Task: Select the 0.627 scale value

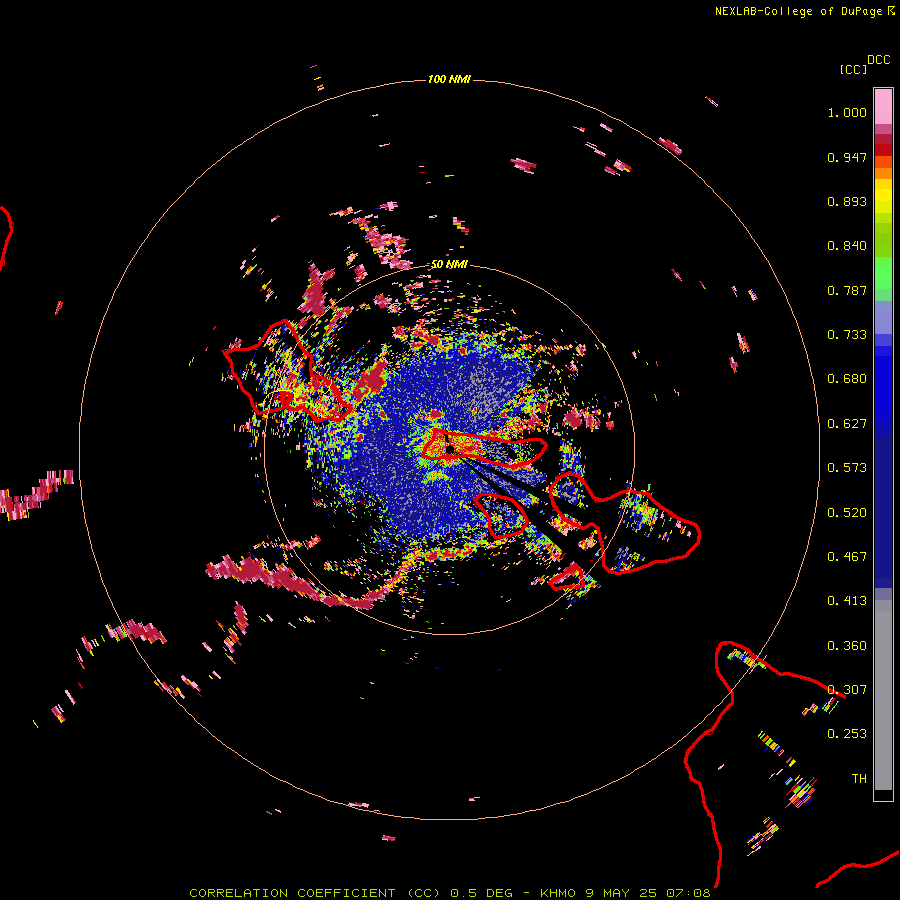Action: pyautogui.click(x=847, y=424)
